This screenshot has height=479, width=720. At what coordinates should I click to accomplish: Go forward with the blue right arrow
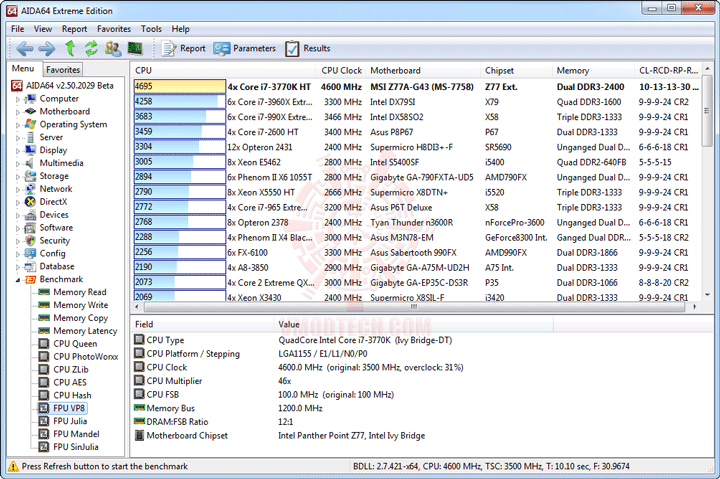click(x=46, y=48)
